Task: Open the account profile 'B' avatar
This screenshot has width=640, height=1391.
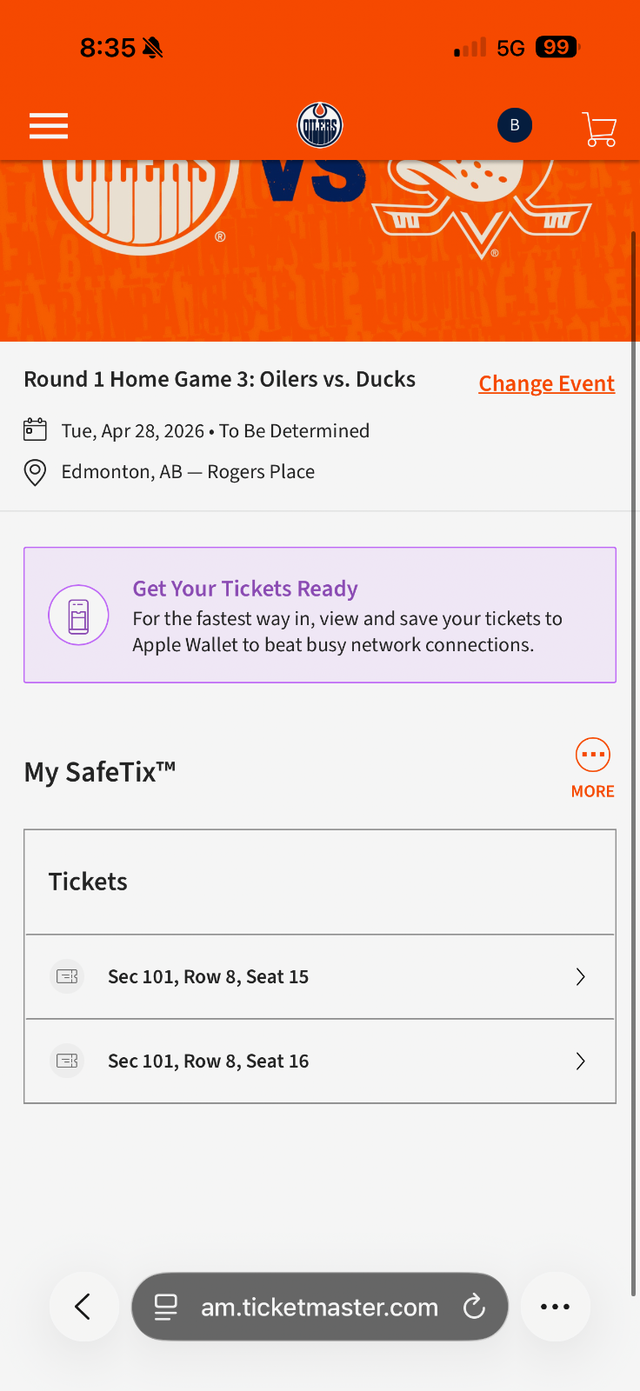Action: point(515,125)
